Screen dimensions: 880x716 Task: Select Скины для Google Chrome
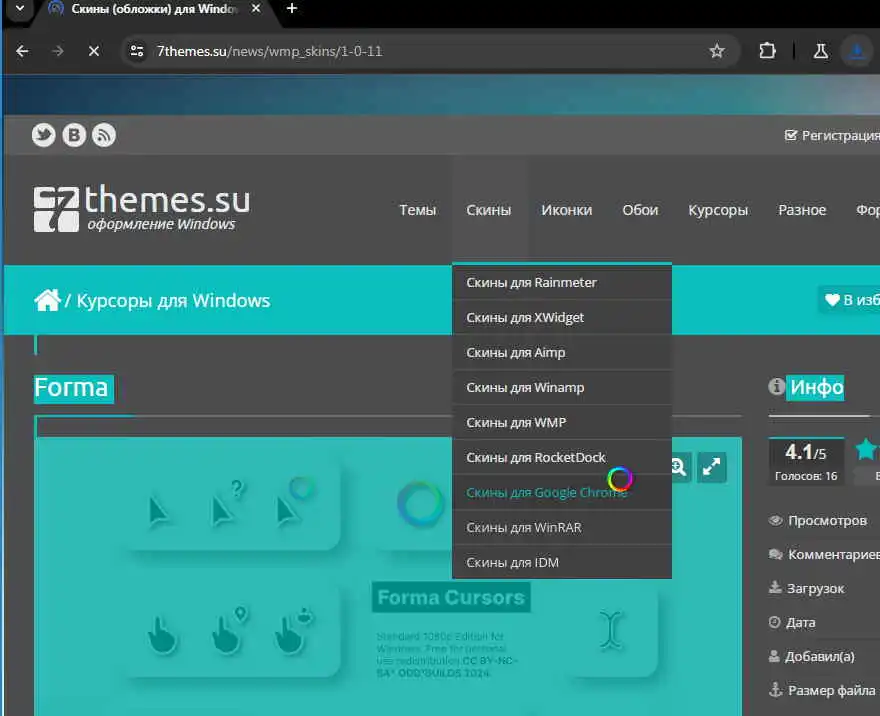coord(562,493)
